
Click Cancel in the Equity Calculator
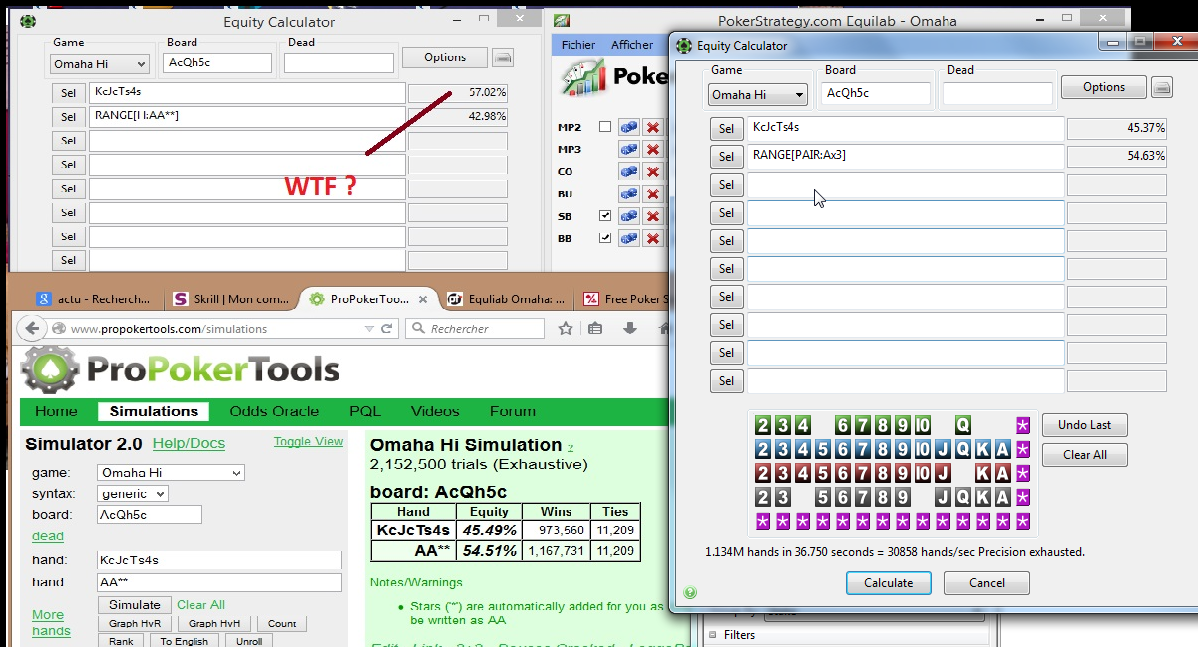click(986, 583)
